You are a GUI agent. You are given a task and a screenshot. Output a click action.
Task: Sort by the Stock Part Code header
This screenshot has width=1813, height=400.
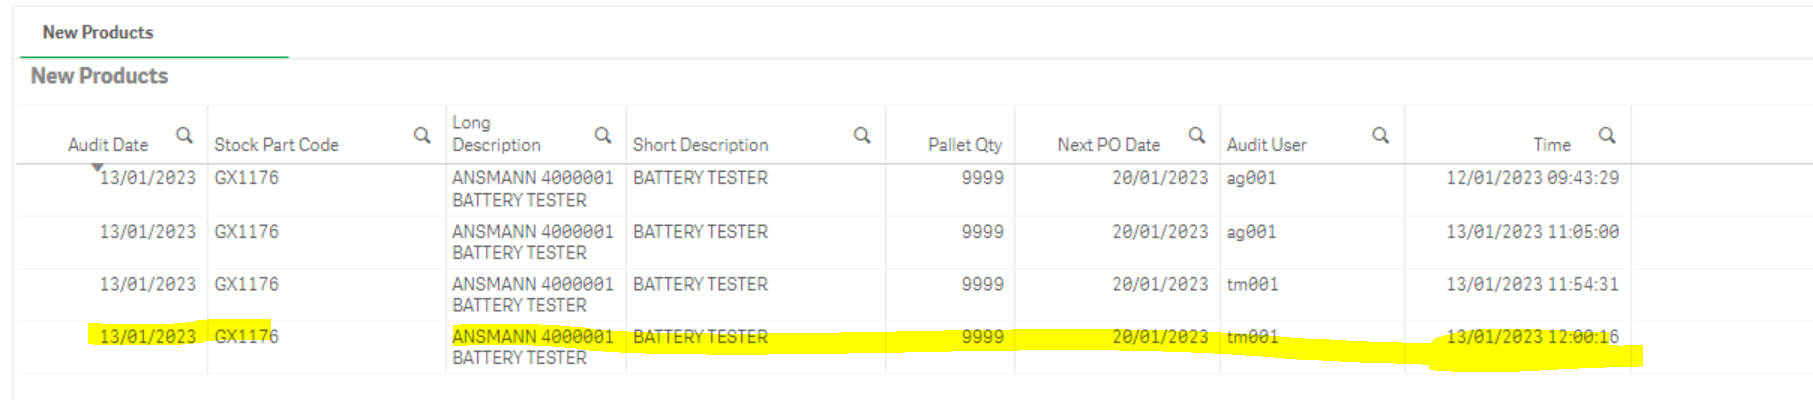pyautogui.click(x=276, y=145)
